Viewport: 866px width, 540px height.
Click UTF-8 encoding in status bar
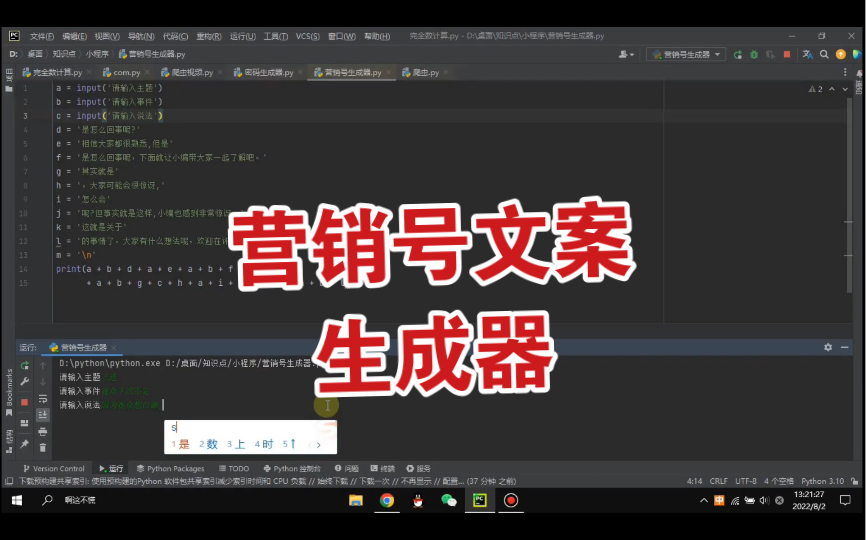(746, 481)
